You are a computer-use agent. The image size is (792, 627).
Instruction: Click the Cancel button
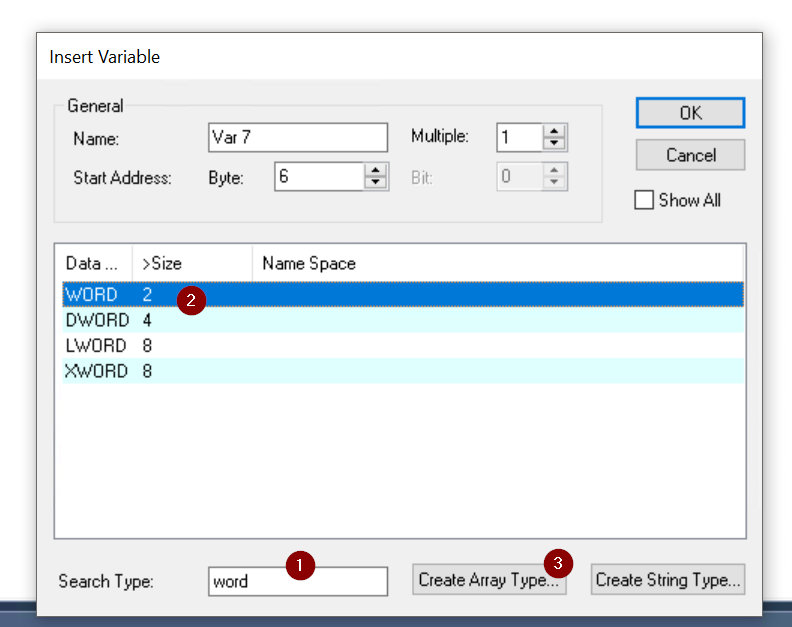tap(690, 155)
